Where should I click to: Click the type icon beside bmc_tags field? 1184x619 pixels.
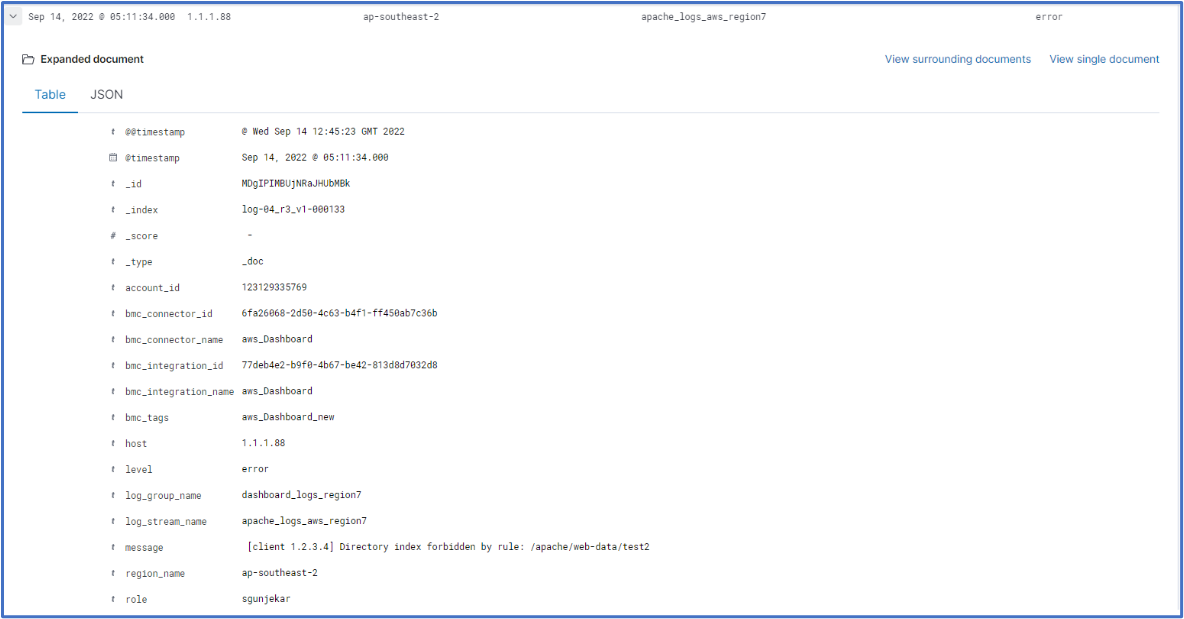click(113, 417)
